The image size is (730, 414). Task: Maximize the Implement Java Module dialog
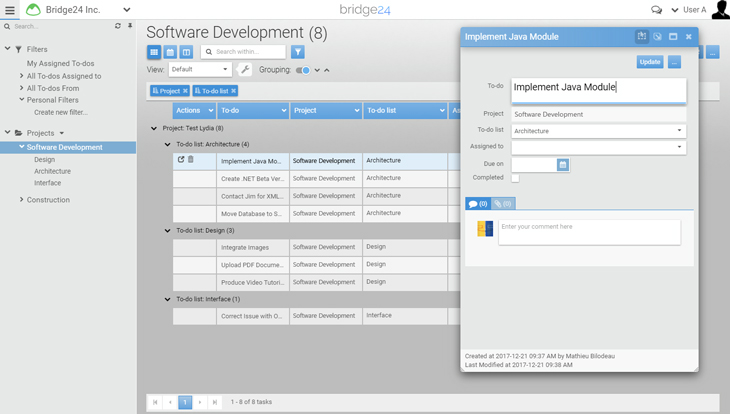(x=673, y=36)
